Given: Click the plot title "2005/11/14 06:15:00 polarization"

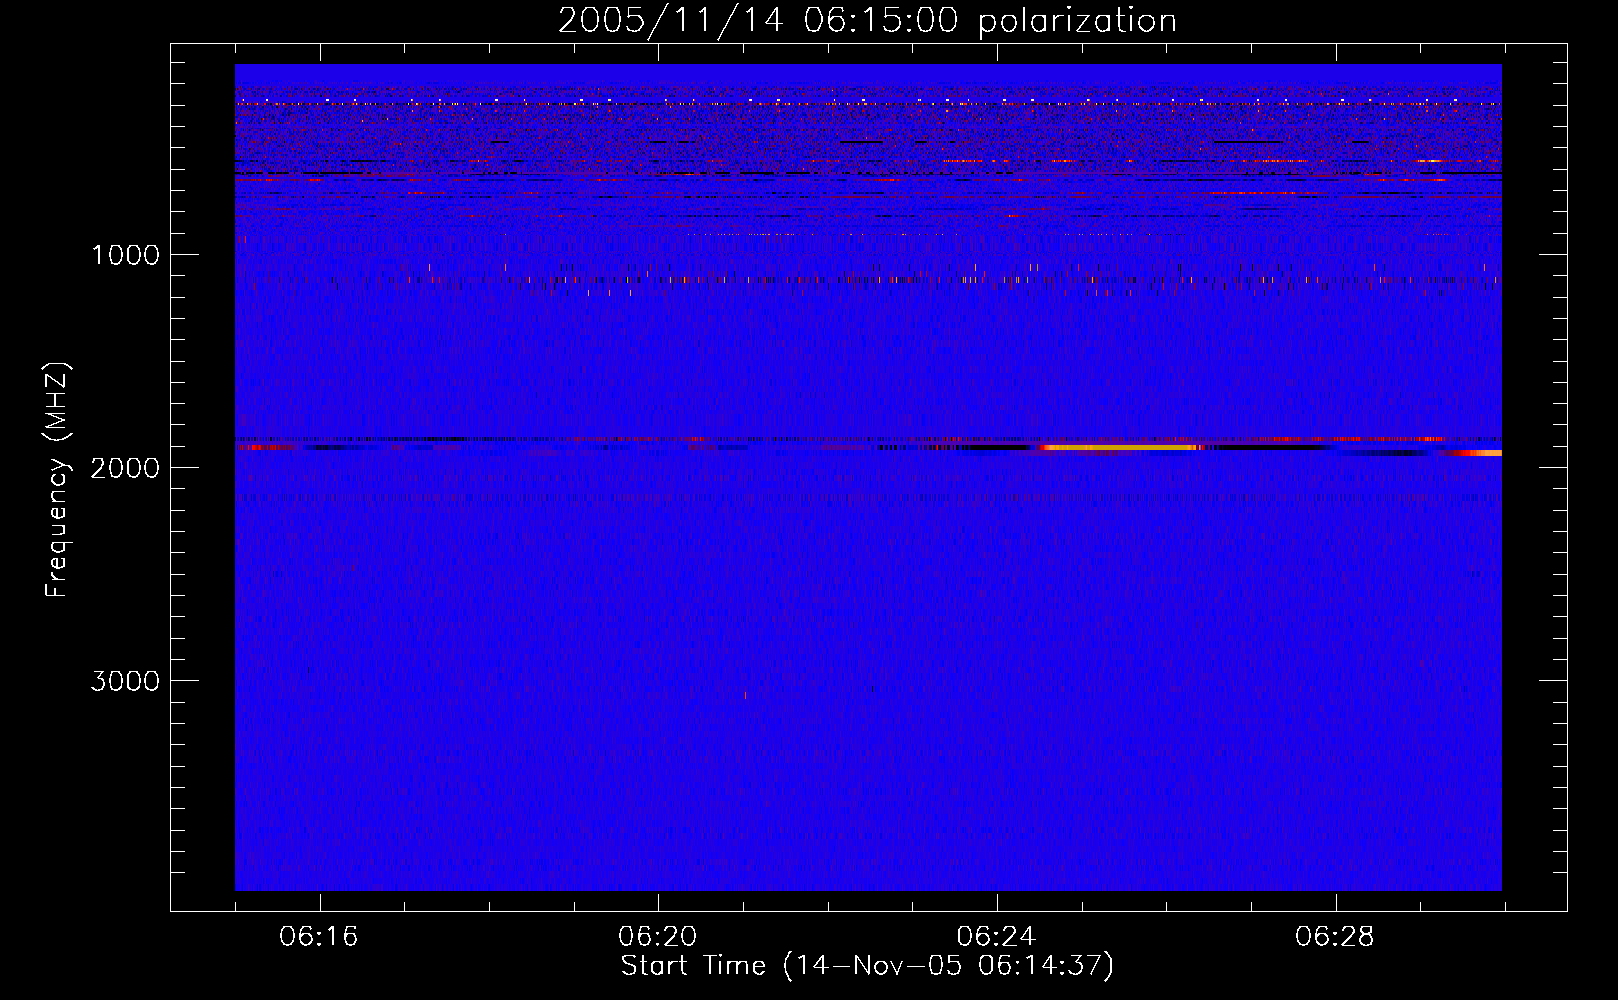Looking at the screenshot, I should [x=867, y=21].
